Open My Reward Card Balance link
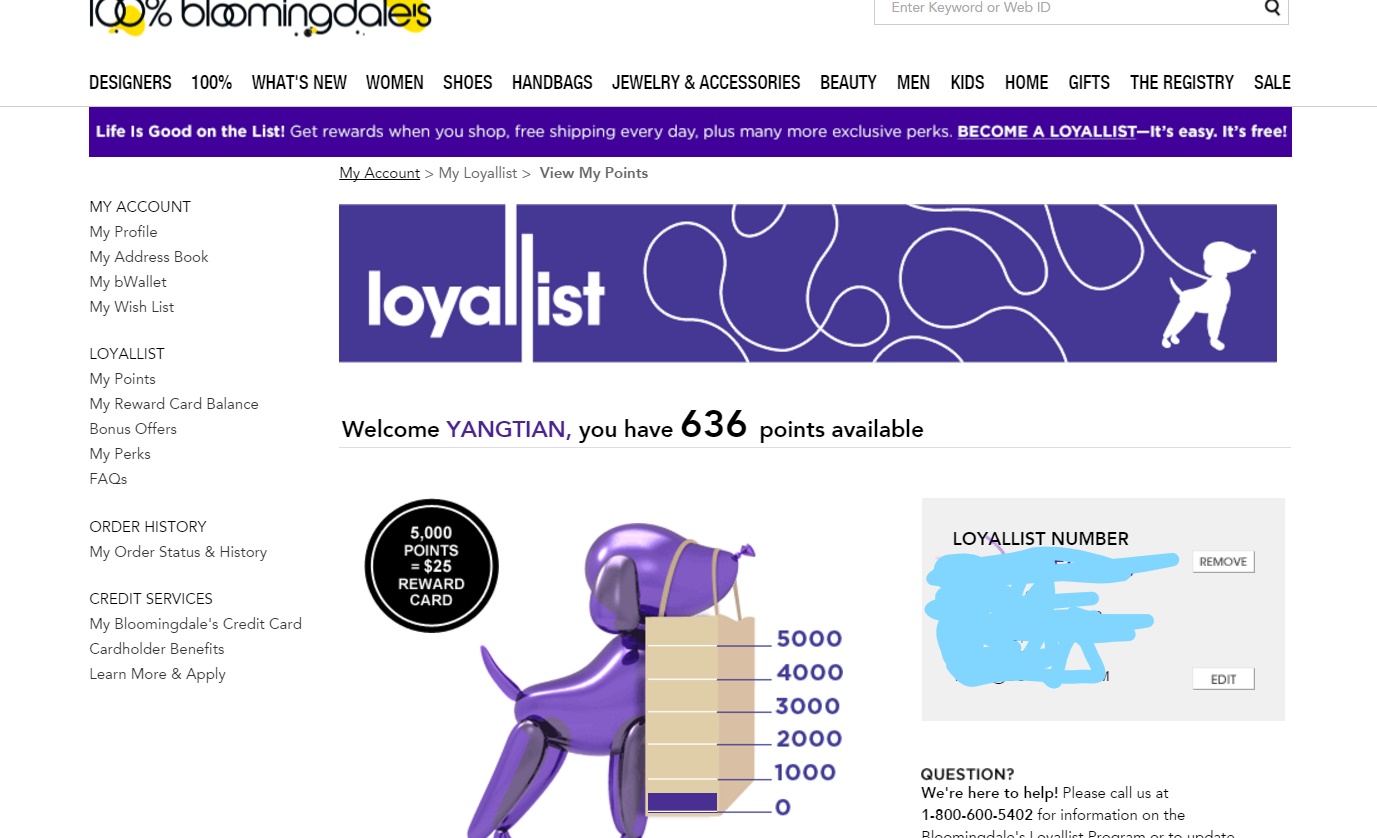This screenshot has height=838, width=1377. pos(174,404)
